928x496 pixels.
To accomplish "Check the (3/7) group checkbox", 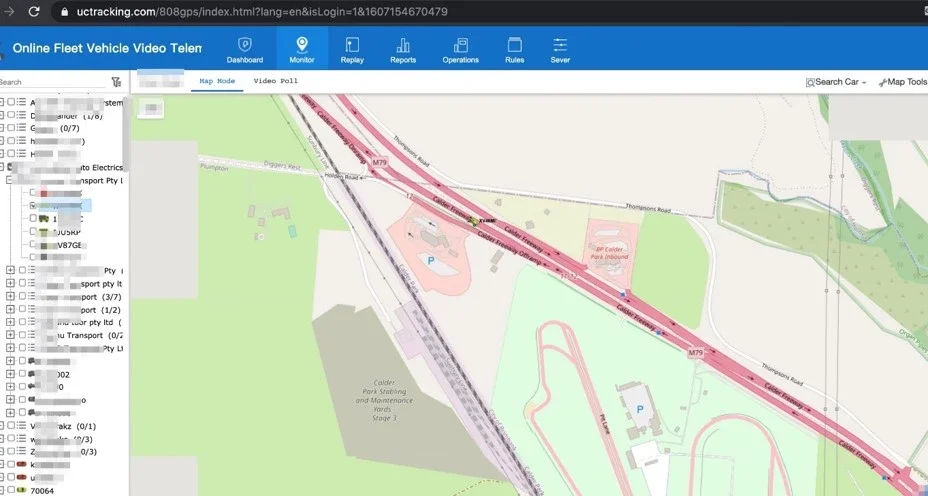I will pos(22,297).
